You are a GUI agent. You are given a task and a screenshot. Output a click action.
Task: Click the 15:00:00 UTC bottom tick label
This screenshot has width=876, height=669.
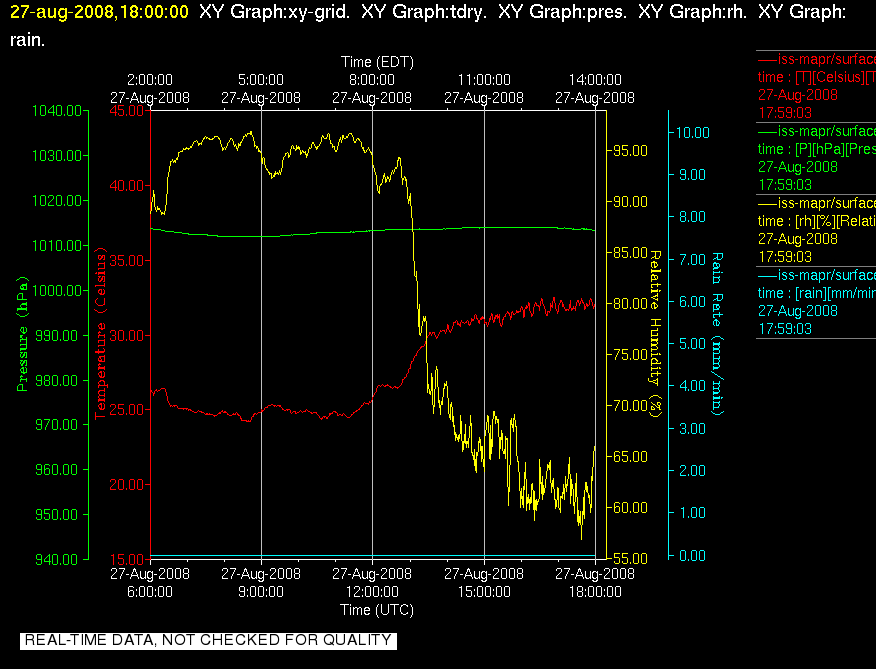tap(484, 592)
